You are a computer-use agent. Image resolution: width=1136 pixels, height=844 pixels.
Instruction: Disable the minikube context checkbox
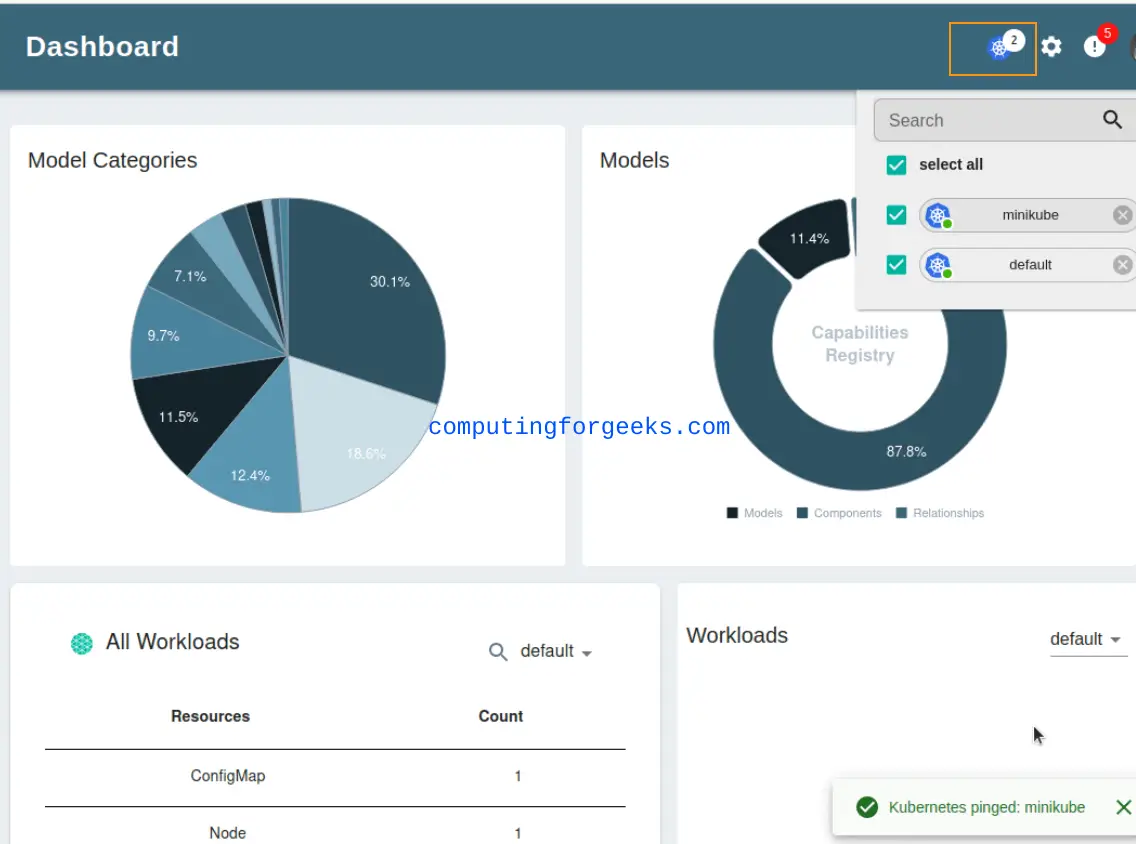pos(896,214)
